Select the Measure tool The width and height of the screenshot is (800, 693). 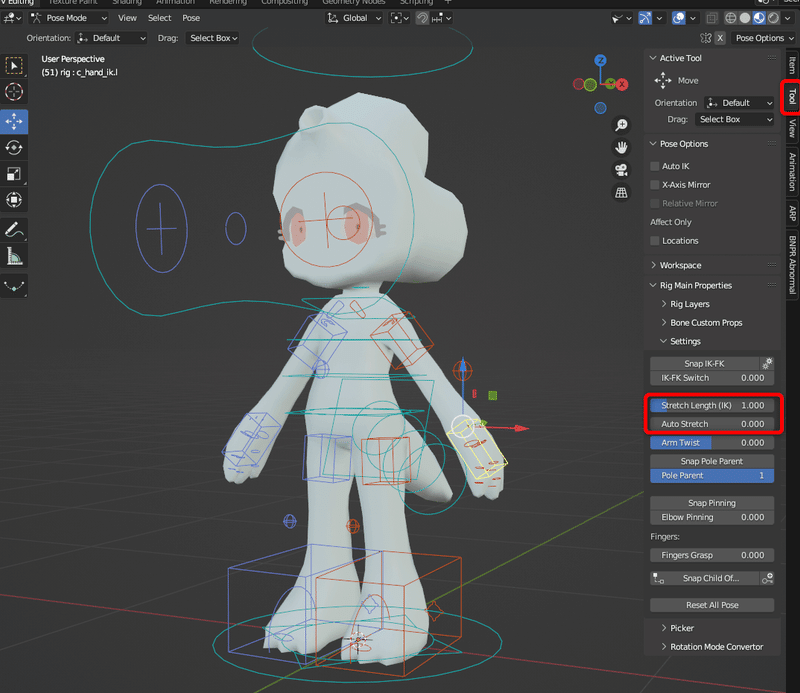tap(14, 256)
